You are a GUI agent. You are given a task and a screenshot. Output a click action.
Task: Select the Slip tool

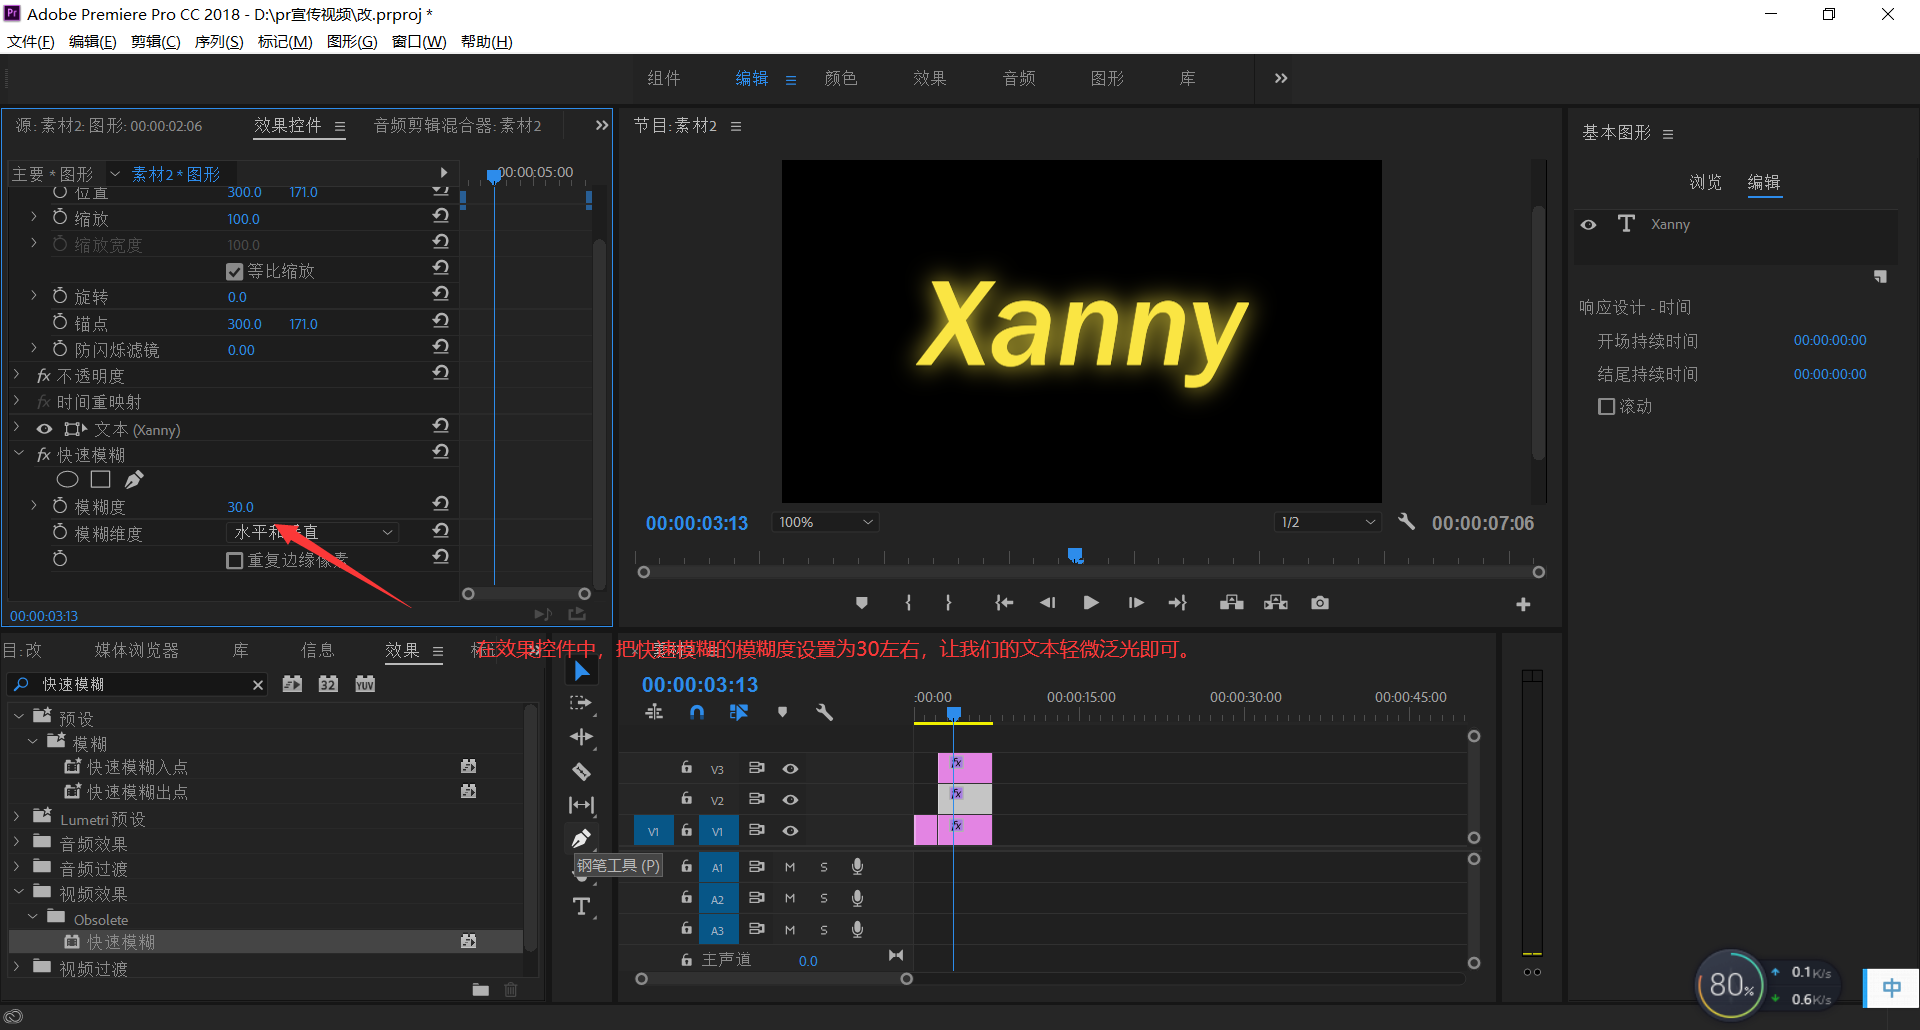581,805
